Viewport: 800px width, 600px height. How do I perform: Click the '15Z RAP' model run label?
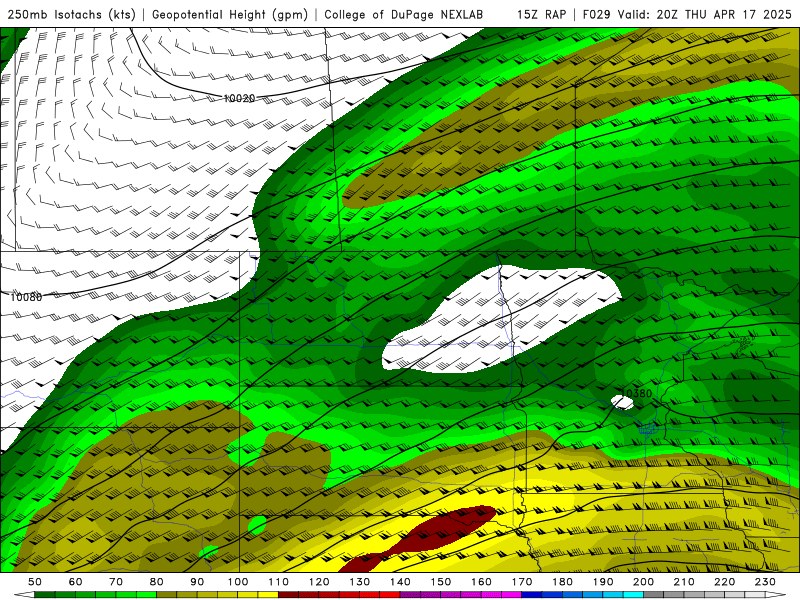pyautogui.click(x=541, y=14)
